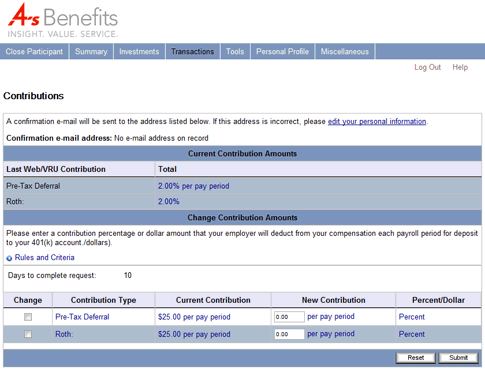Click the Reset button
Image resolution: width=485 pixels, height=376 pixels.
tap(416, 358)
